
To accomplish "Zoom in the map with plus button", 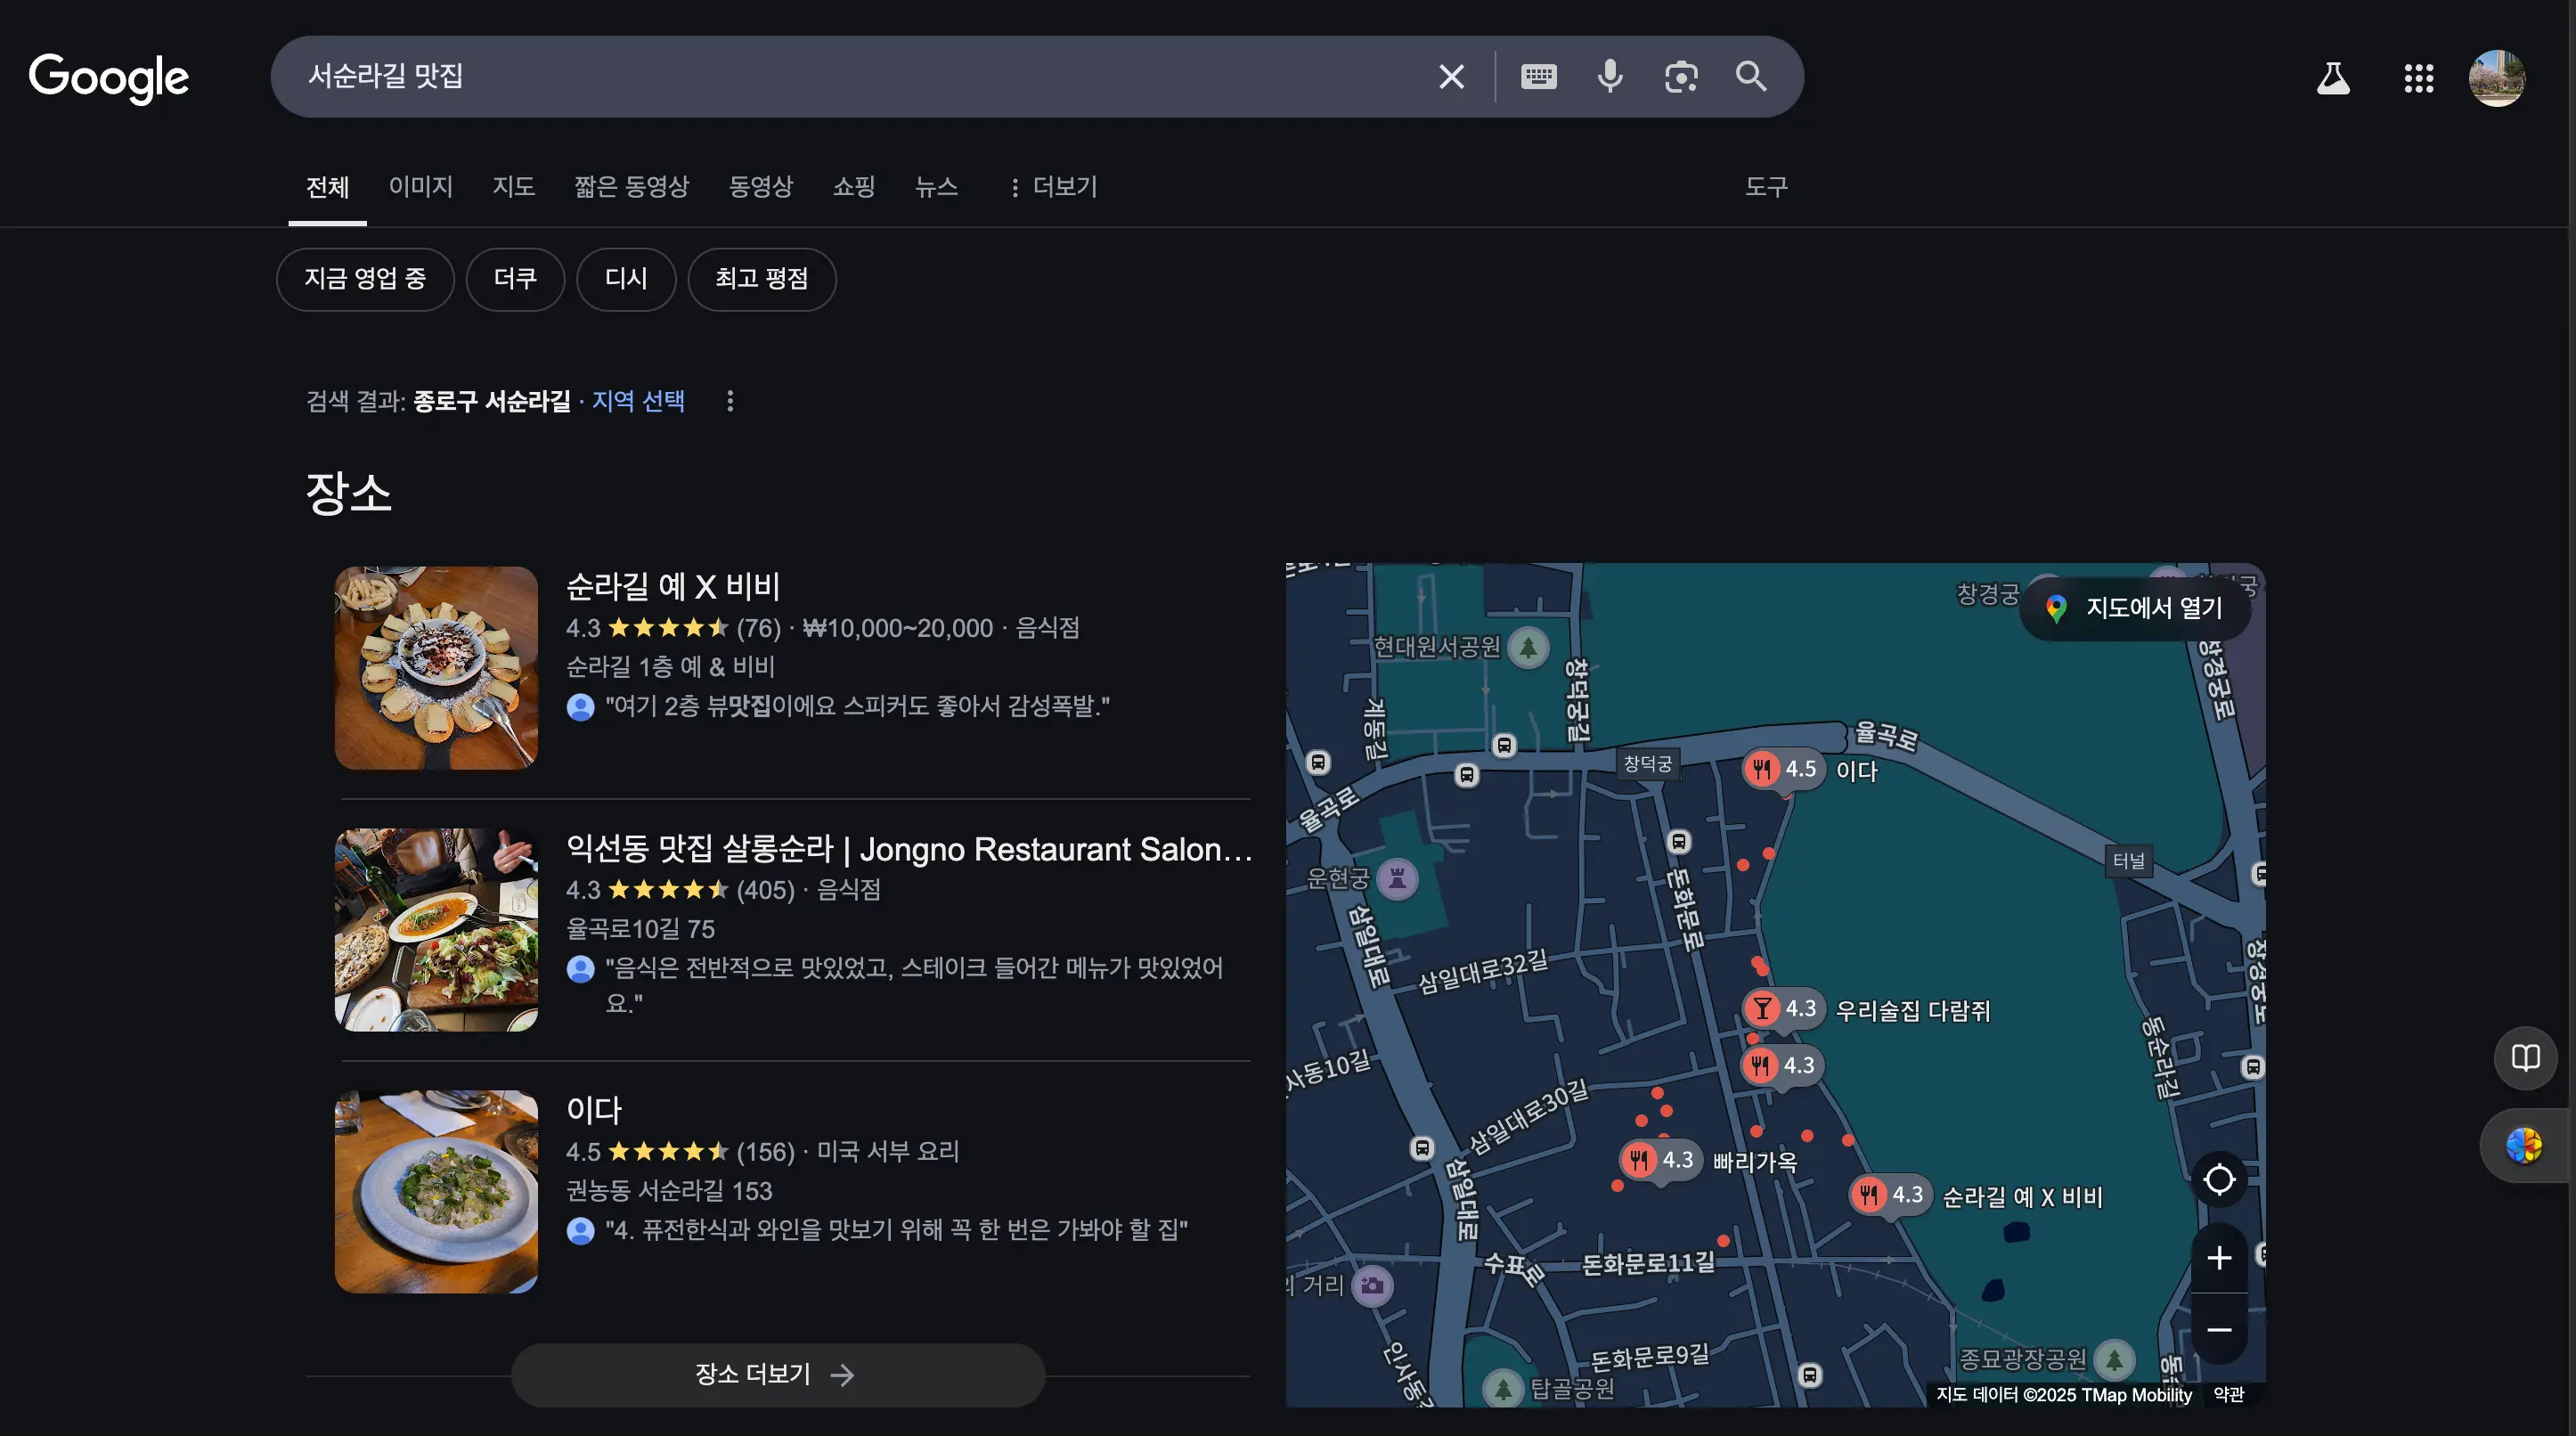I will (2219, 1258).
